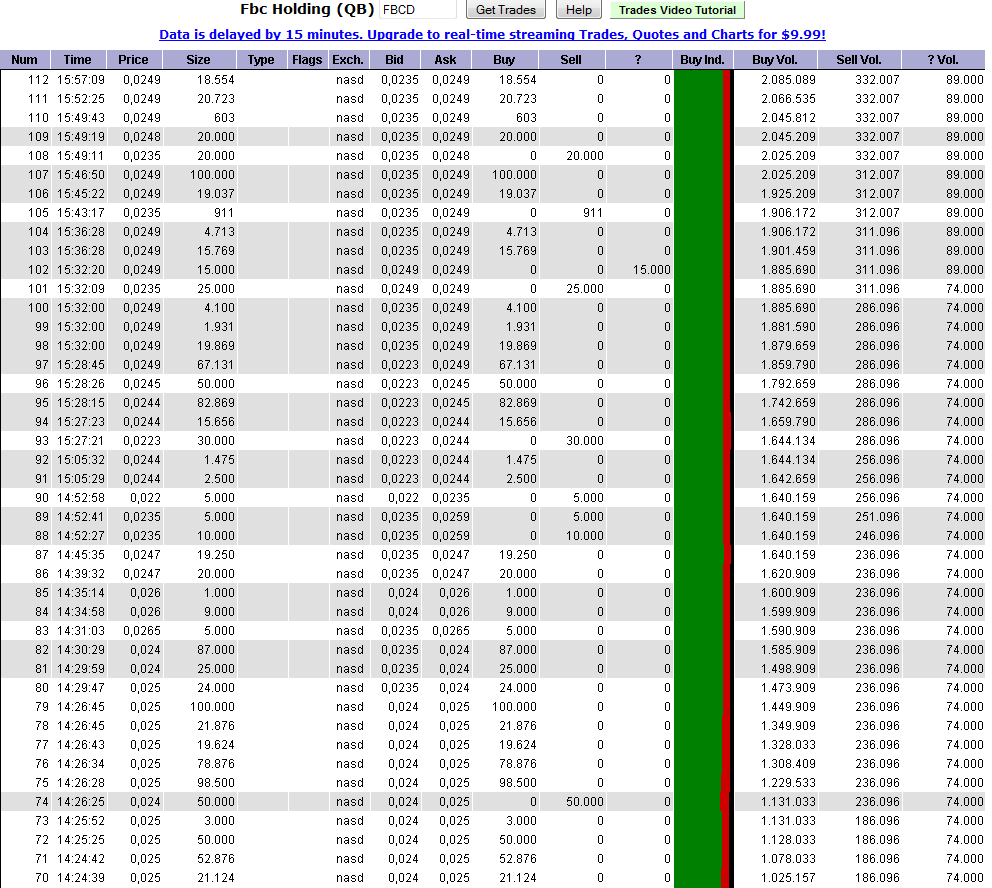Click the 15.000 unknown-volume cell
Screen dimensions: 992x888
[x=652, y=269]
